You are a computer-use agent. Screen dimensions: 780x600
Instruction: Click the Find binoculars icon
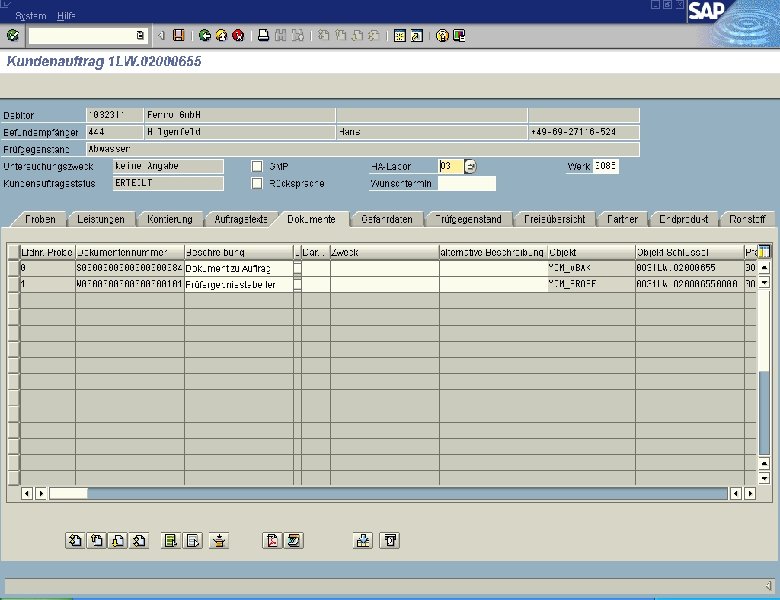(281, 35)
